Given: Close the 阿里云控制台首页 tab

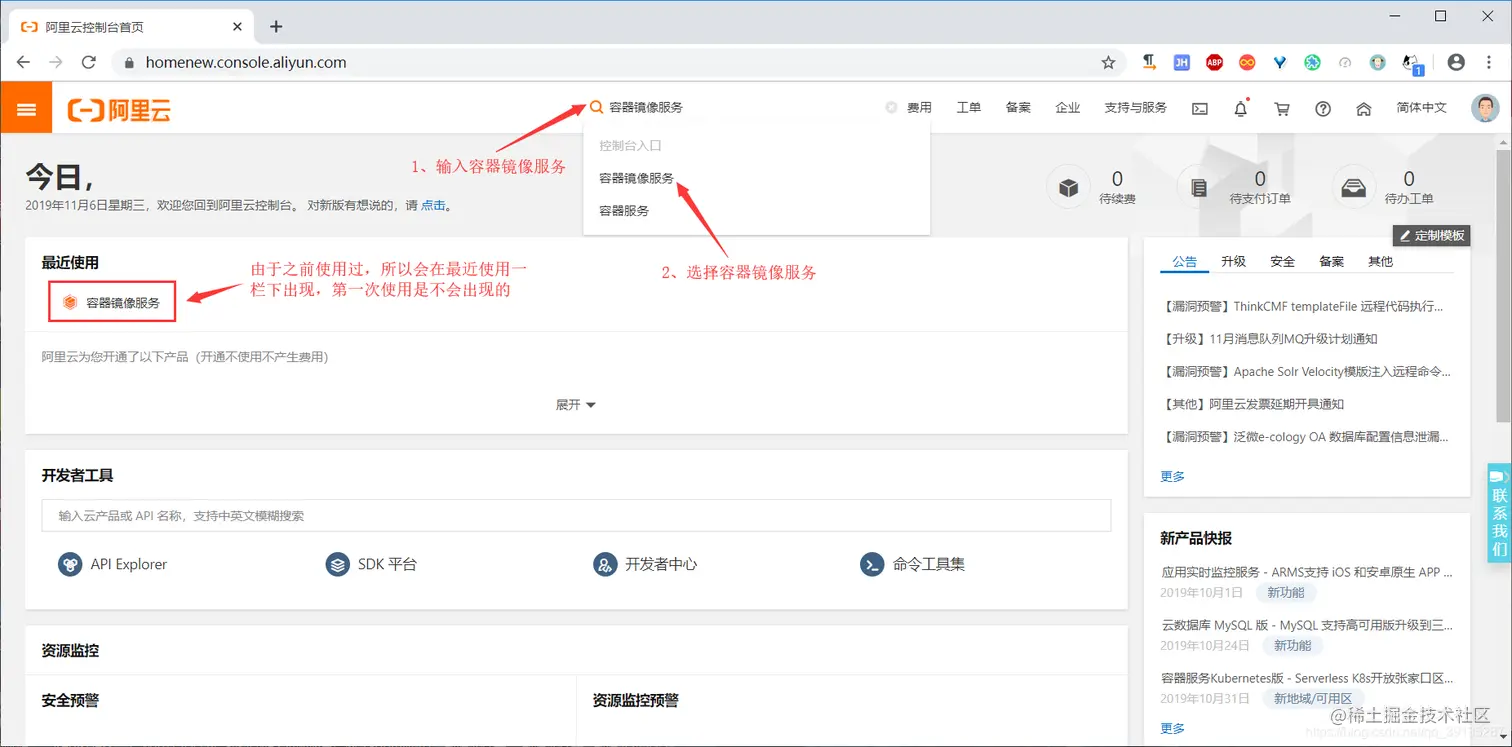Looking at the screenshot, I should (x=237, y=27).
